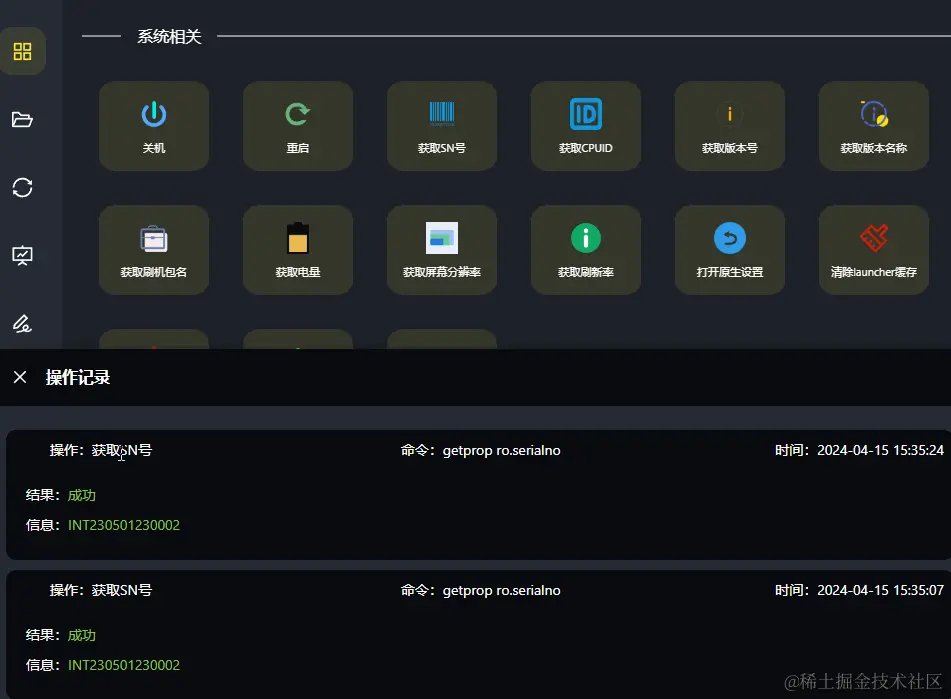Click the sync icon in the sidebar
This screenshot has width=951, height=699.
[23, 188]
